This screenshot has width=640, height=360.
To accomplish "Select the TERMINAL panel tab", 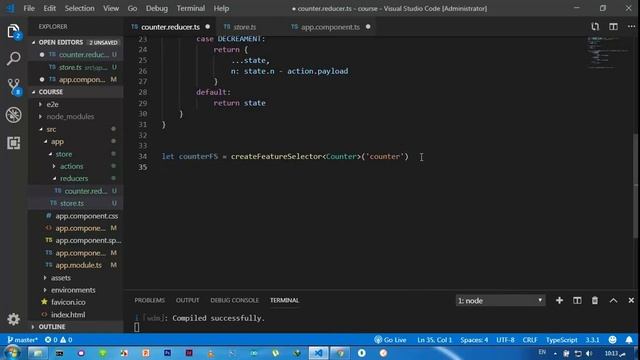I will coord(284,300).
